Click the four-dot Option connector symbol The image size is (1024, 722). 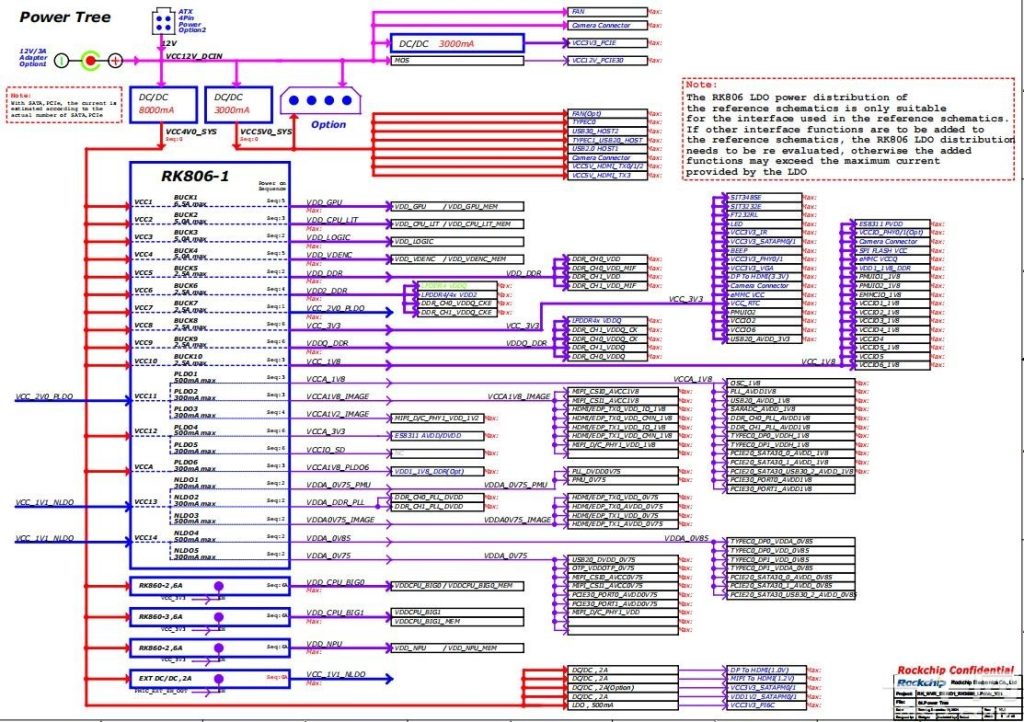coord(321,101)
